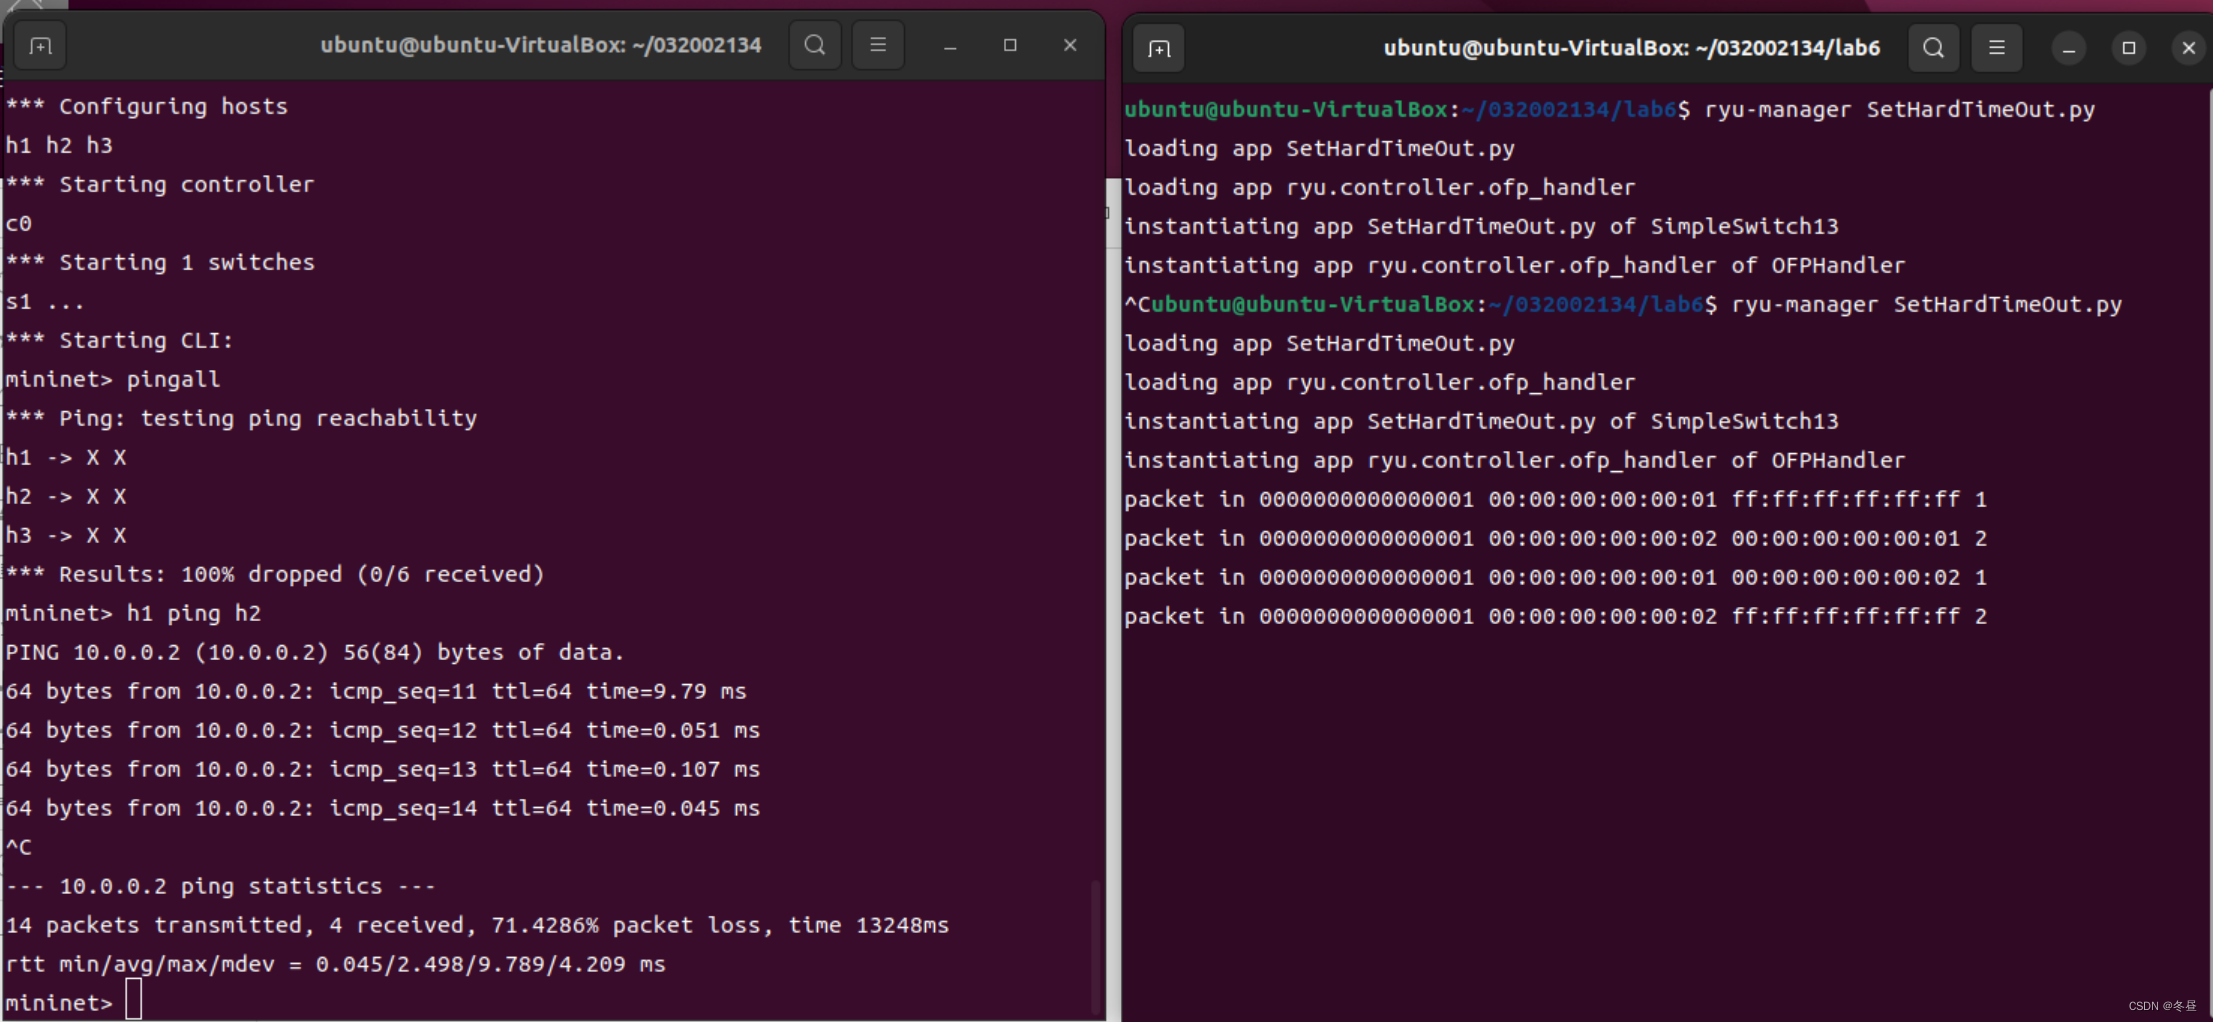The height and width of the screenshot is (1022, 2213).
Task: Maximize the lab6 terminal window
Action: pos(2129,48)
